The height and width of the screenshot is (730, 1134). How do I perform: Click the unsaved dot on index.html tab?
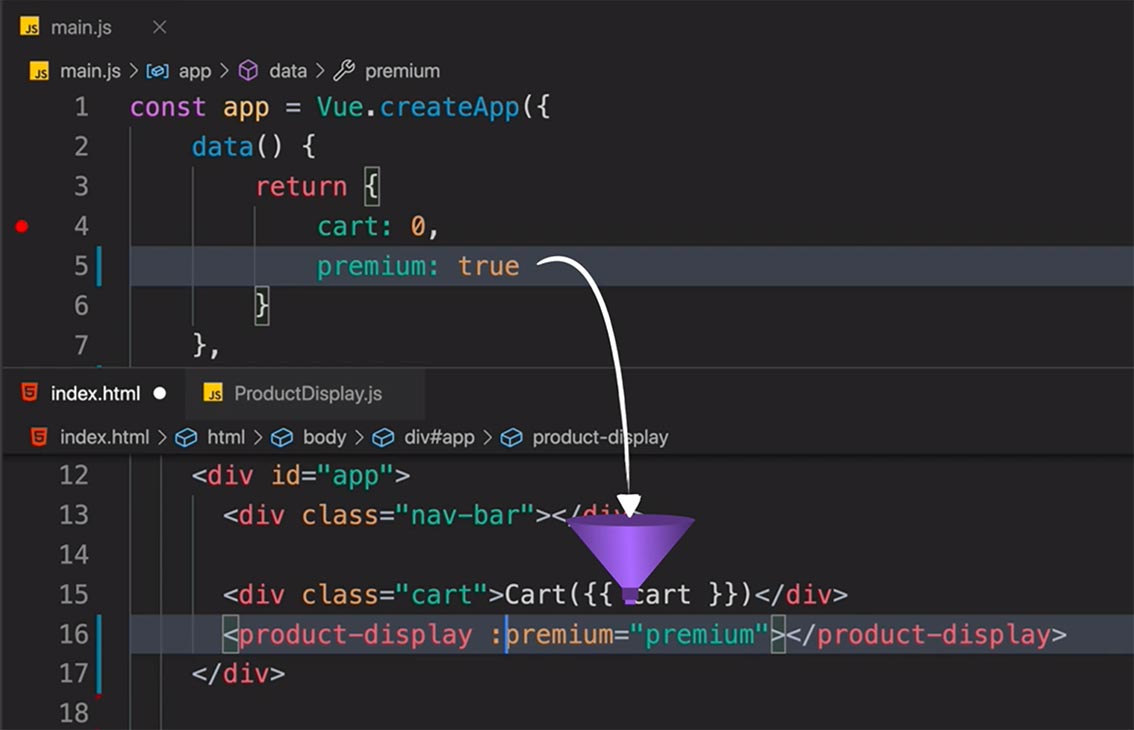pos(159,393)
